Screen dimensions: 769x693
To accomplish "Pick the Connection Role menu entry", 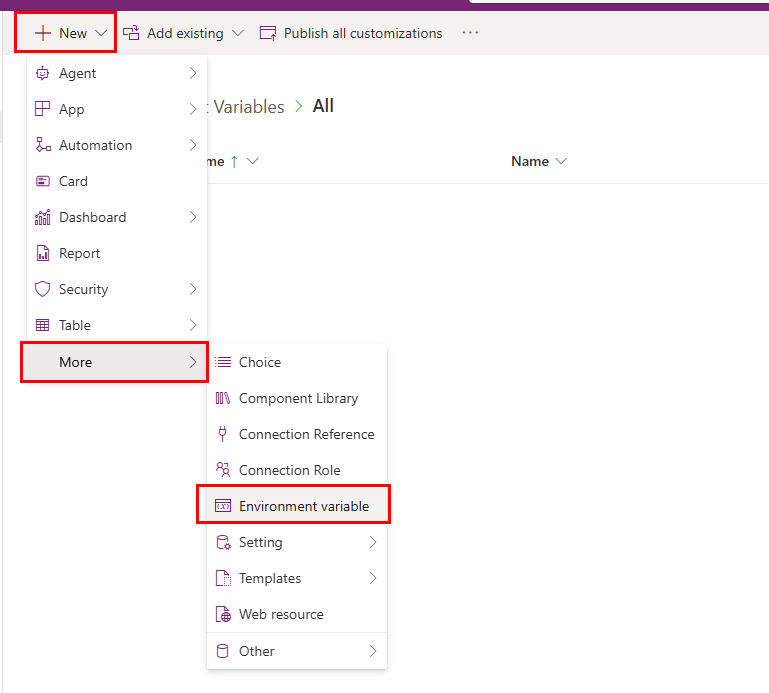I will point(289,470).
